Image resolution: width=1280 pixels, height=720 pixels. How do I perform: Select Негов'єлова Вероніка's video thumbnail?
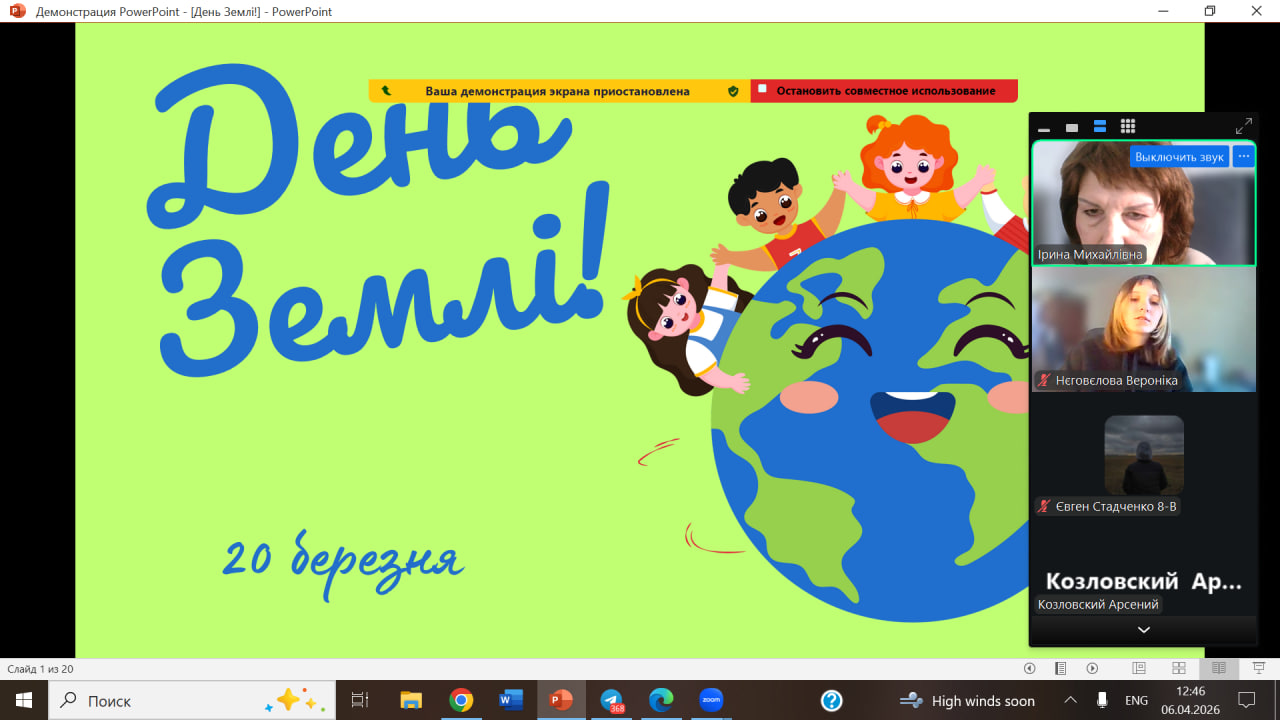1143,329
